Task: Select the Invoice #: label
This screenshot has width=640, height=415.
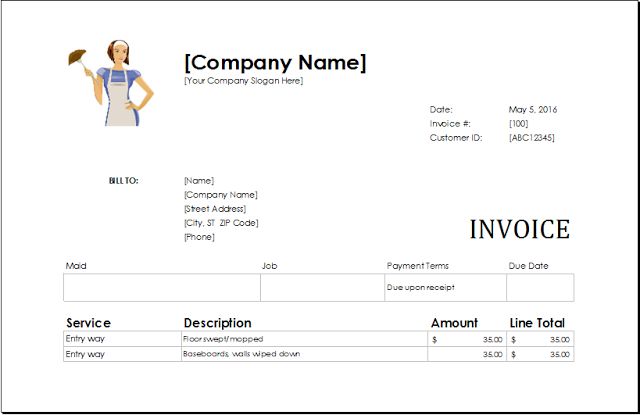Action: coord(450,124)
